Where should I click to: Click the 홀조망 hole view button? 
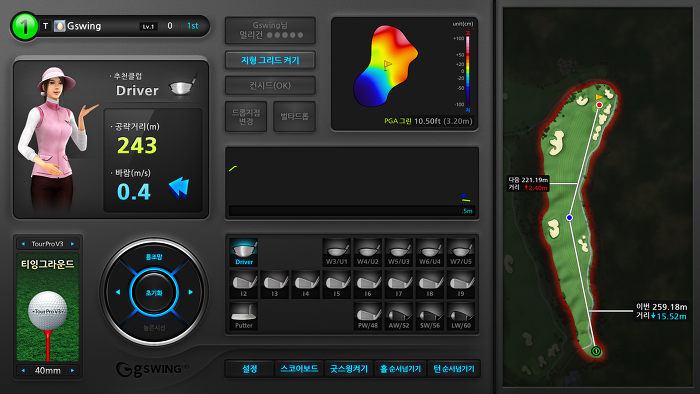154,257
